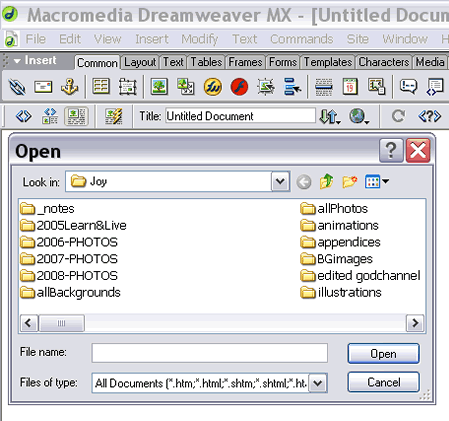Click the Tag Chooser icon

click(435, 87)
